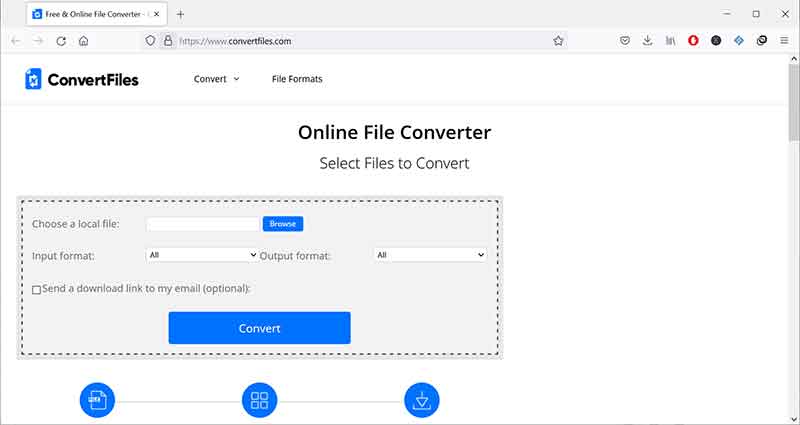Save to Pocket icon in toolbar
800x425 pixels.
(624, 41)
